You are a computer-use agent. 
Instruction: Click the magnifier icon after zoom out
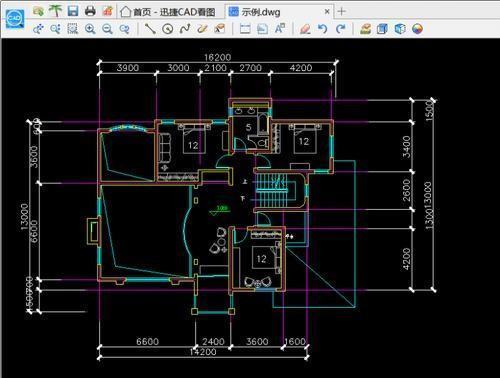coord(124,29)
